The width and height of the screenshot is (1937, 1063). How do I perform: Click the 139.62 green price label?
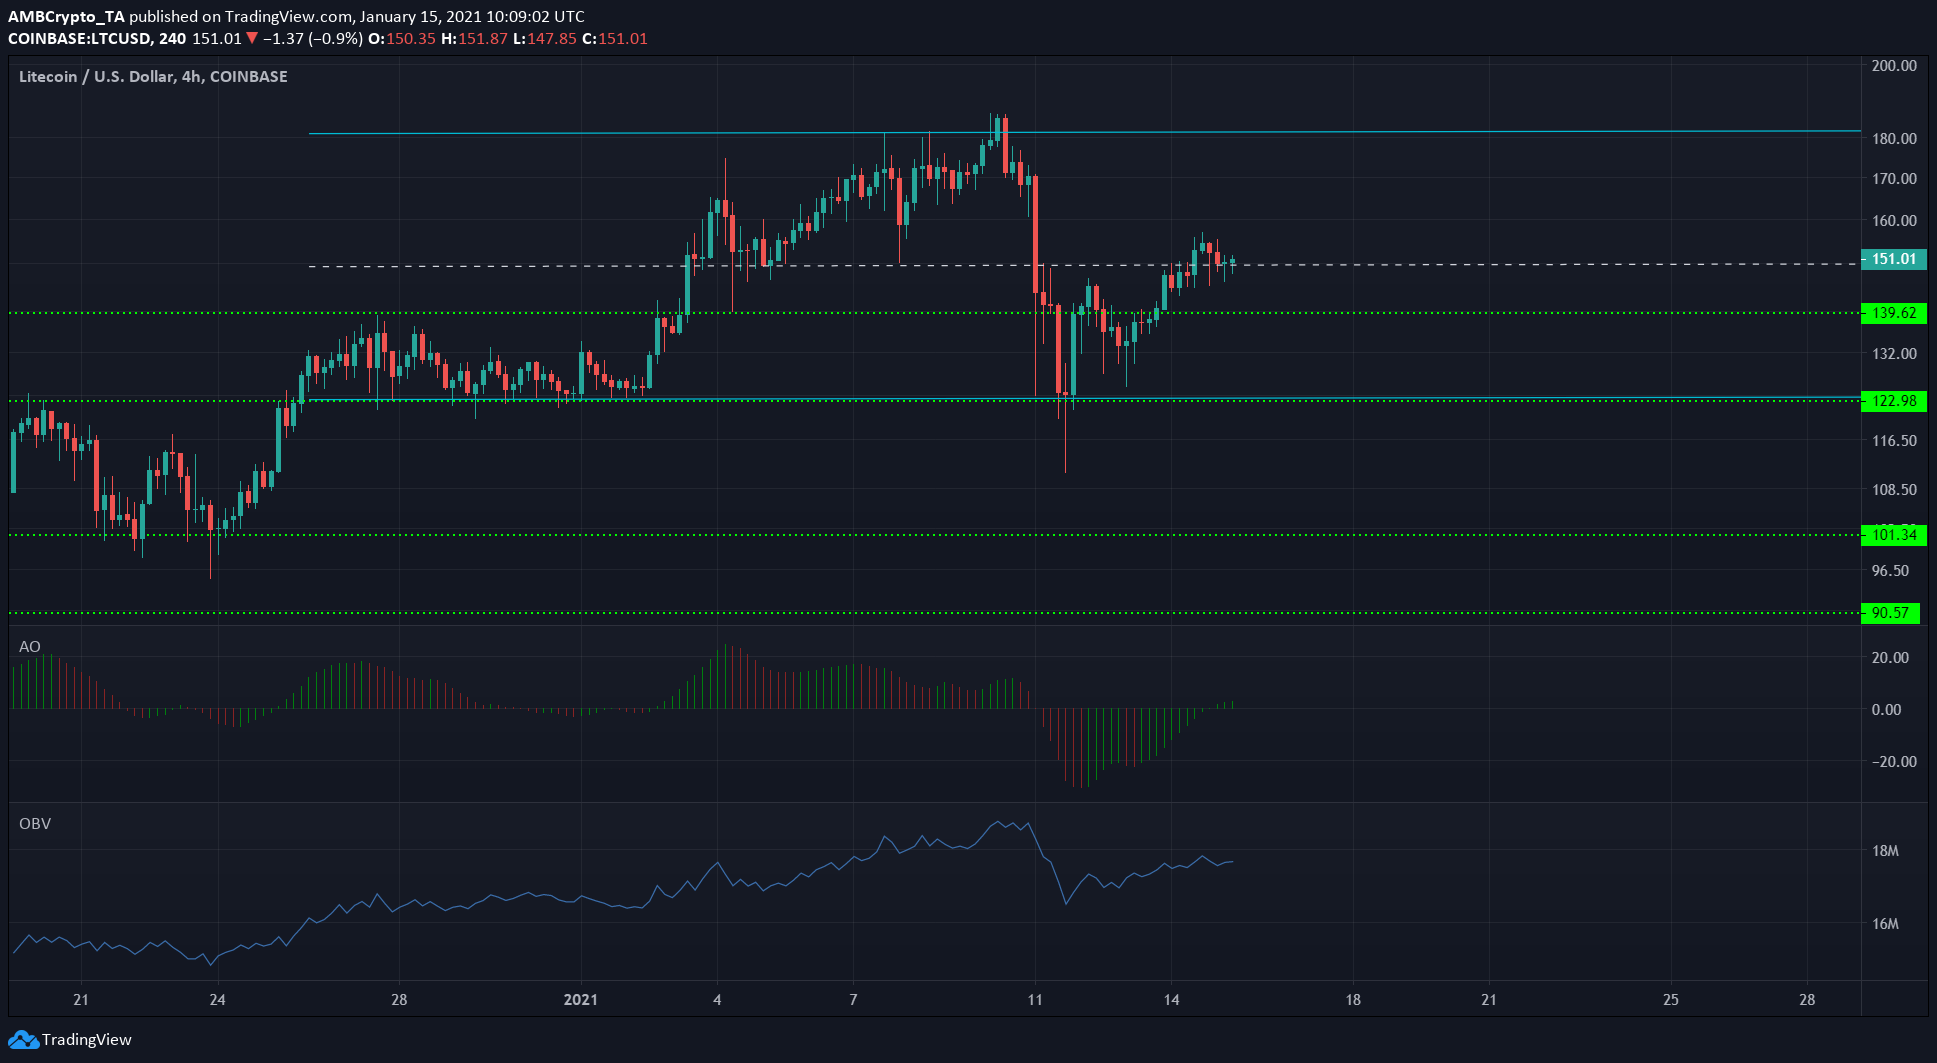1893,313
